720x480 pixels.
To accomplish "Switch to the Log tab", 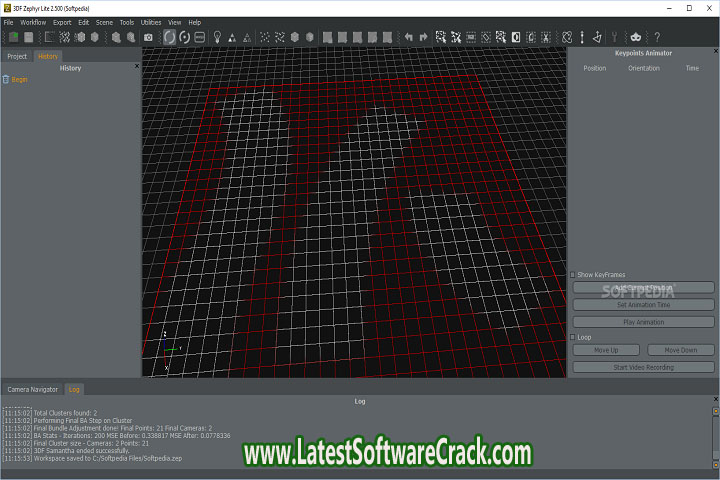I will pos(74,389).
